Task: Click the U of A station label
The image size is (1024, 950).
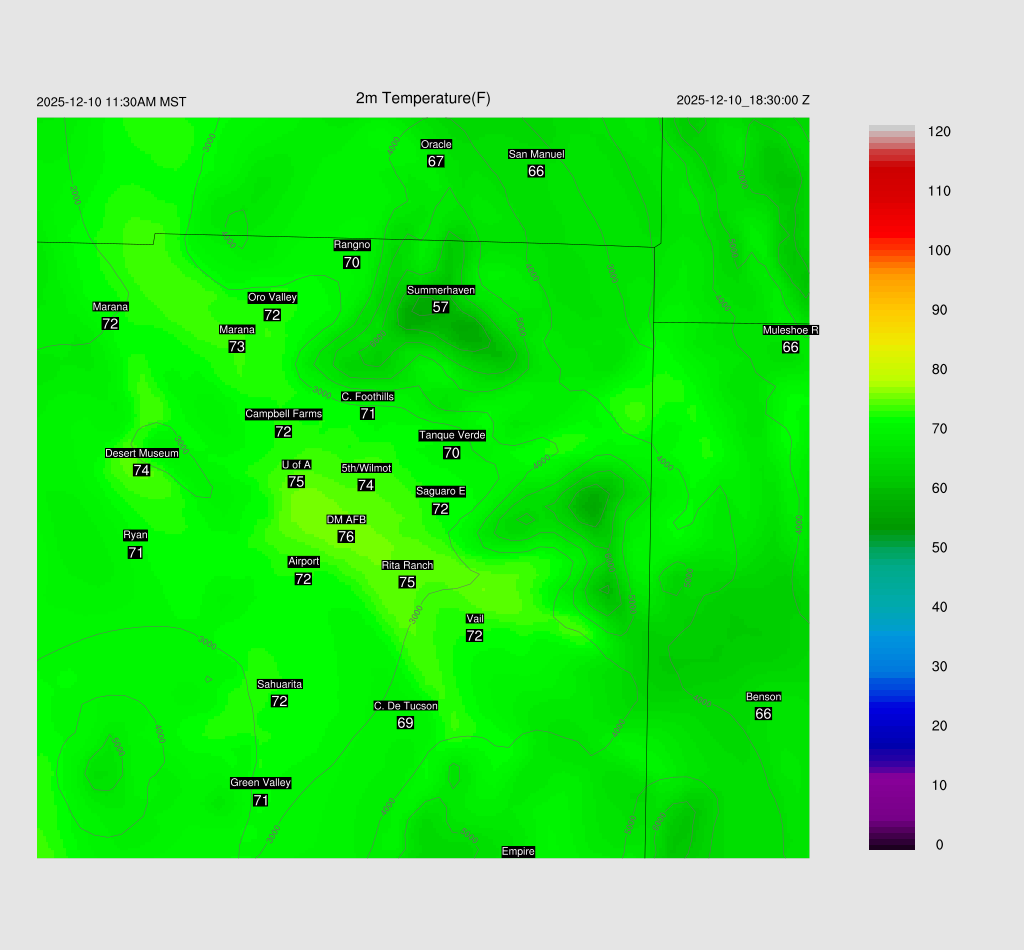Action: (296, 465)
